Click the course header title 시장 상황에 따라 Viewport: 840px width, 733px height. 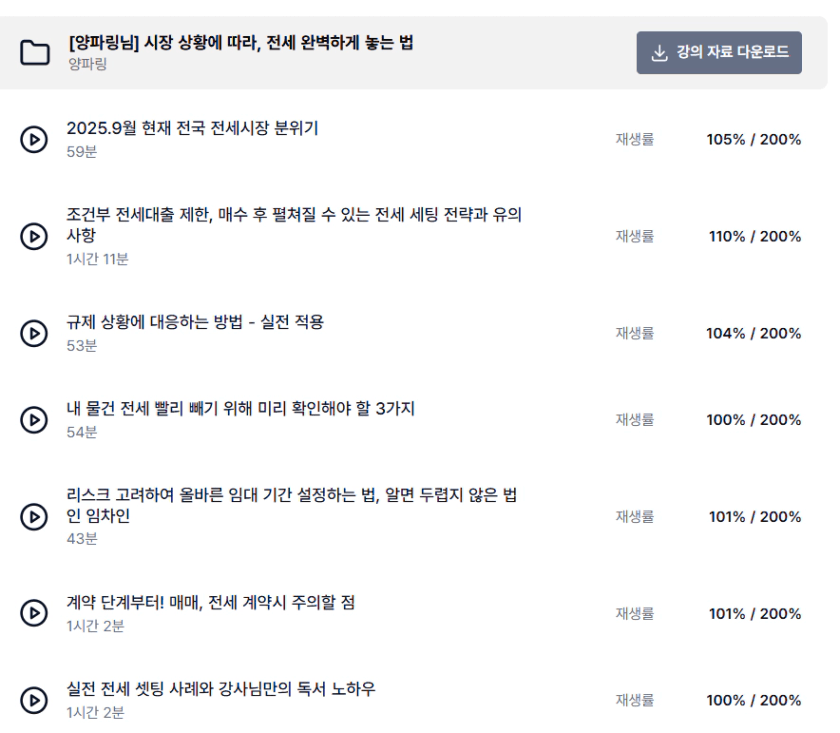click(241, 42)
